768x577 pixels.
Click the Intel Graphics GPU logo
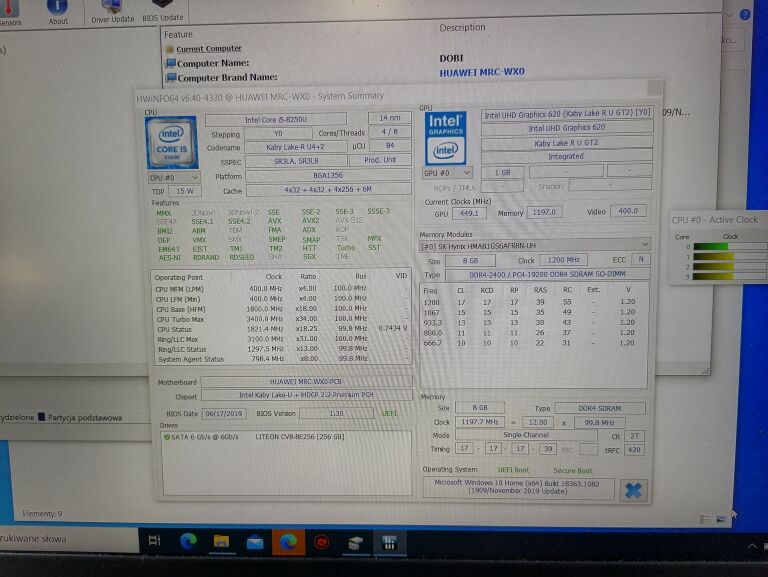click(445, 138)
